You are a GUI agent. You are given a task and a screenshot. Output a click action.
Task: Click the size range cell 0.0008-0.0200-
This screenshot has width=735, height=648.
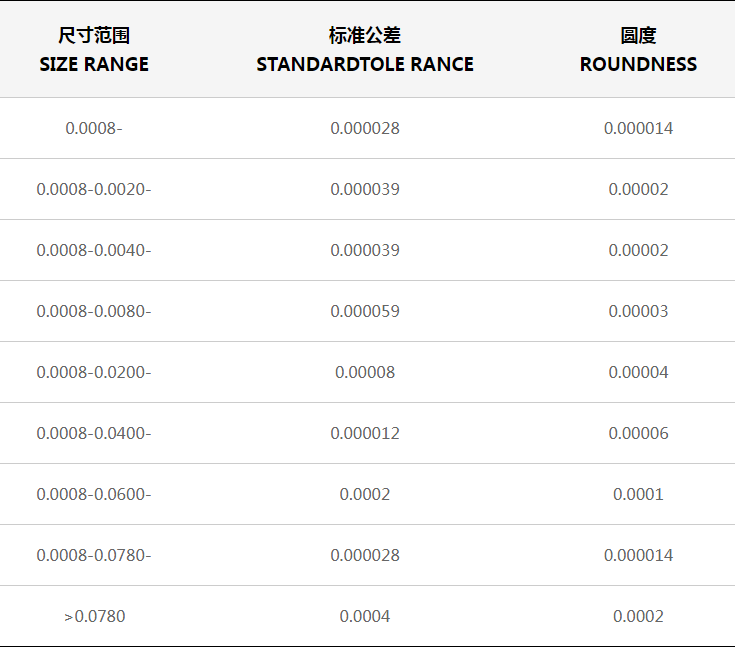tap(94, 372)
